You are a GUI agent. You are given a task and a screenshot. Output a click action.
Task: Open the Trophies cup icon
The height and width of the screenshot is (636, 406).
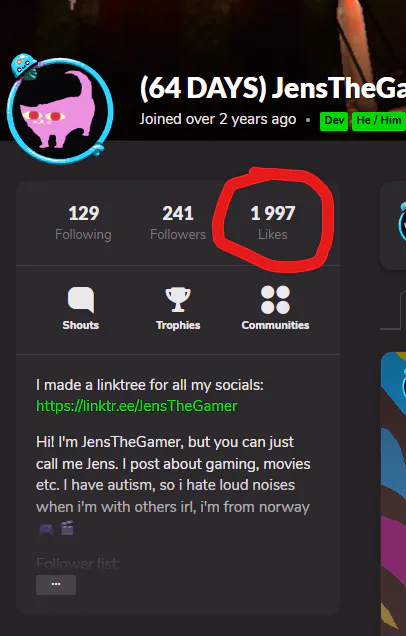click(178, 300)
